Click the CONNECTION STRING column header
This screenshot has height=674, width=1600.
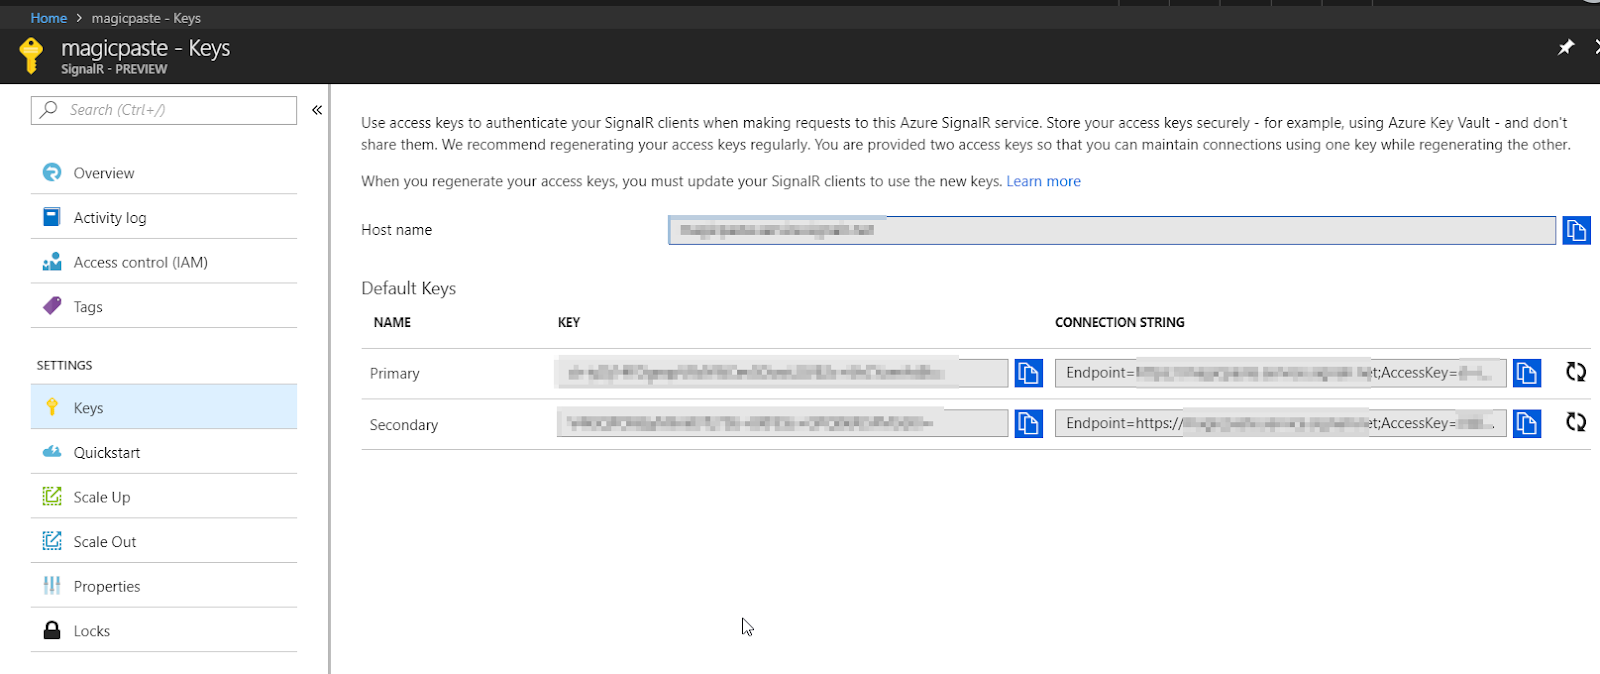(x=1120, y=322)
